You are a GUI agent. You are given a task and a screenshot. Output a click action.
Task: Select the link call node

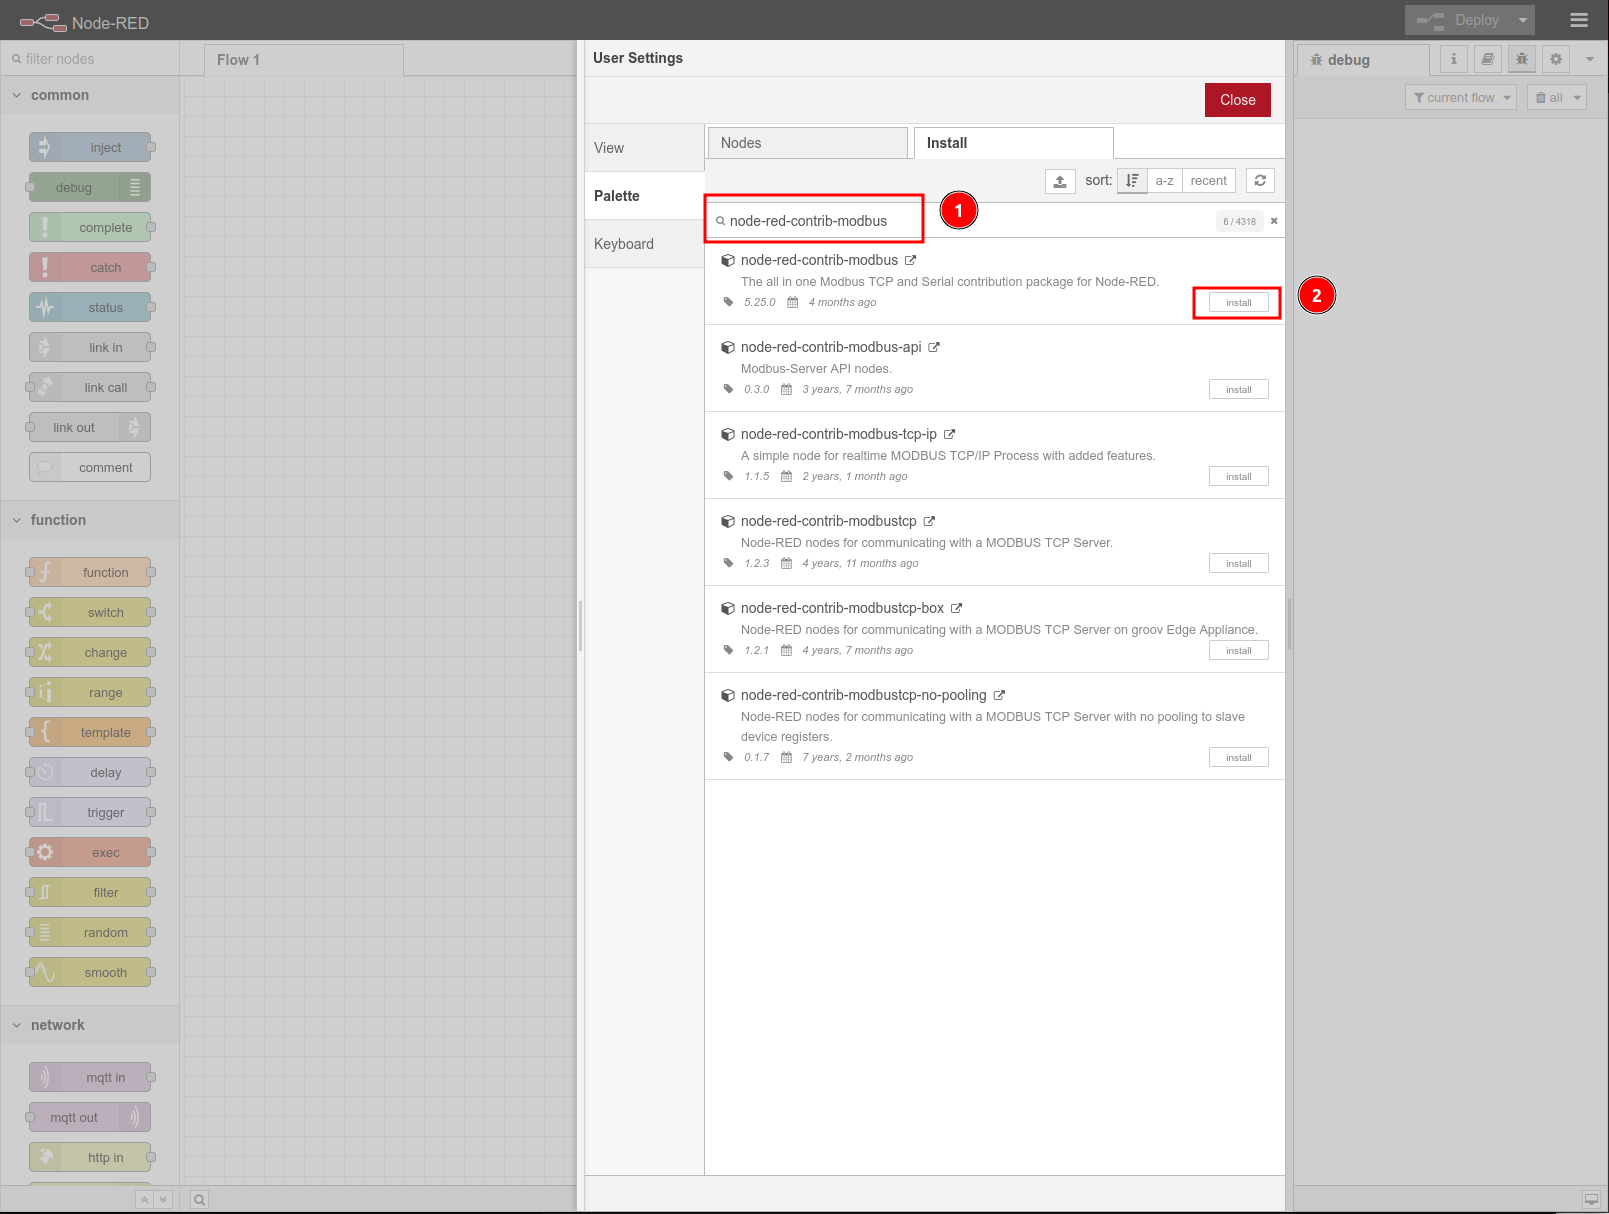click(x=90, y=387)
